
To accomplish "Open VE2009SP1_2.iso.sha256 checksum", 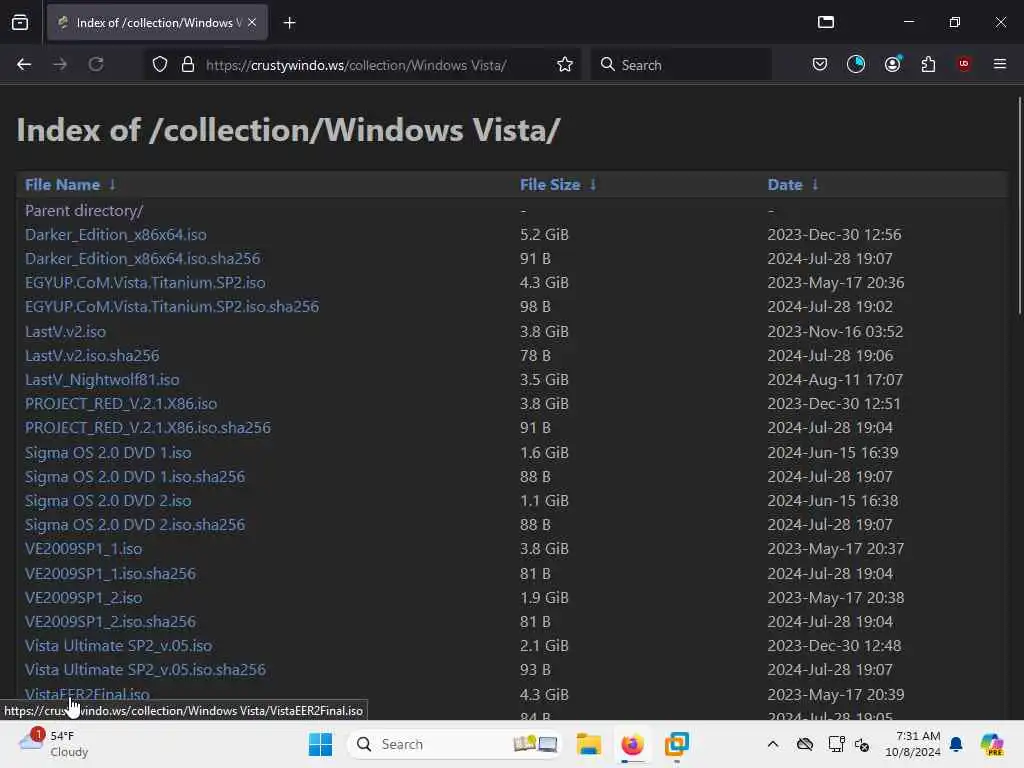I will 110,622.
